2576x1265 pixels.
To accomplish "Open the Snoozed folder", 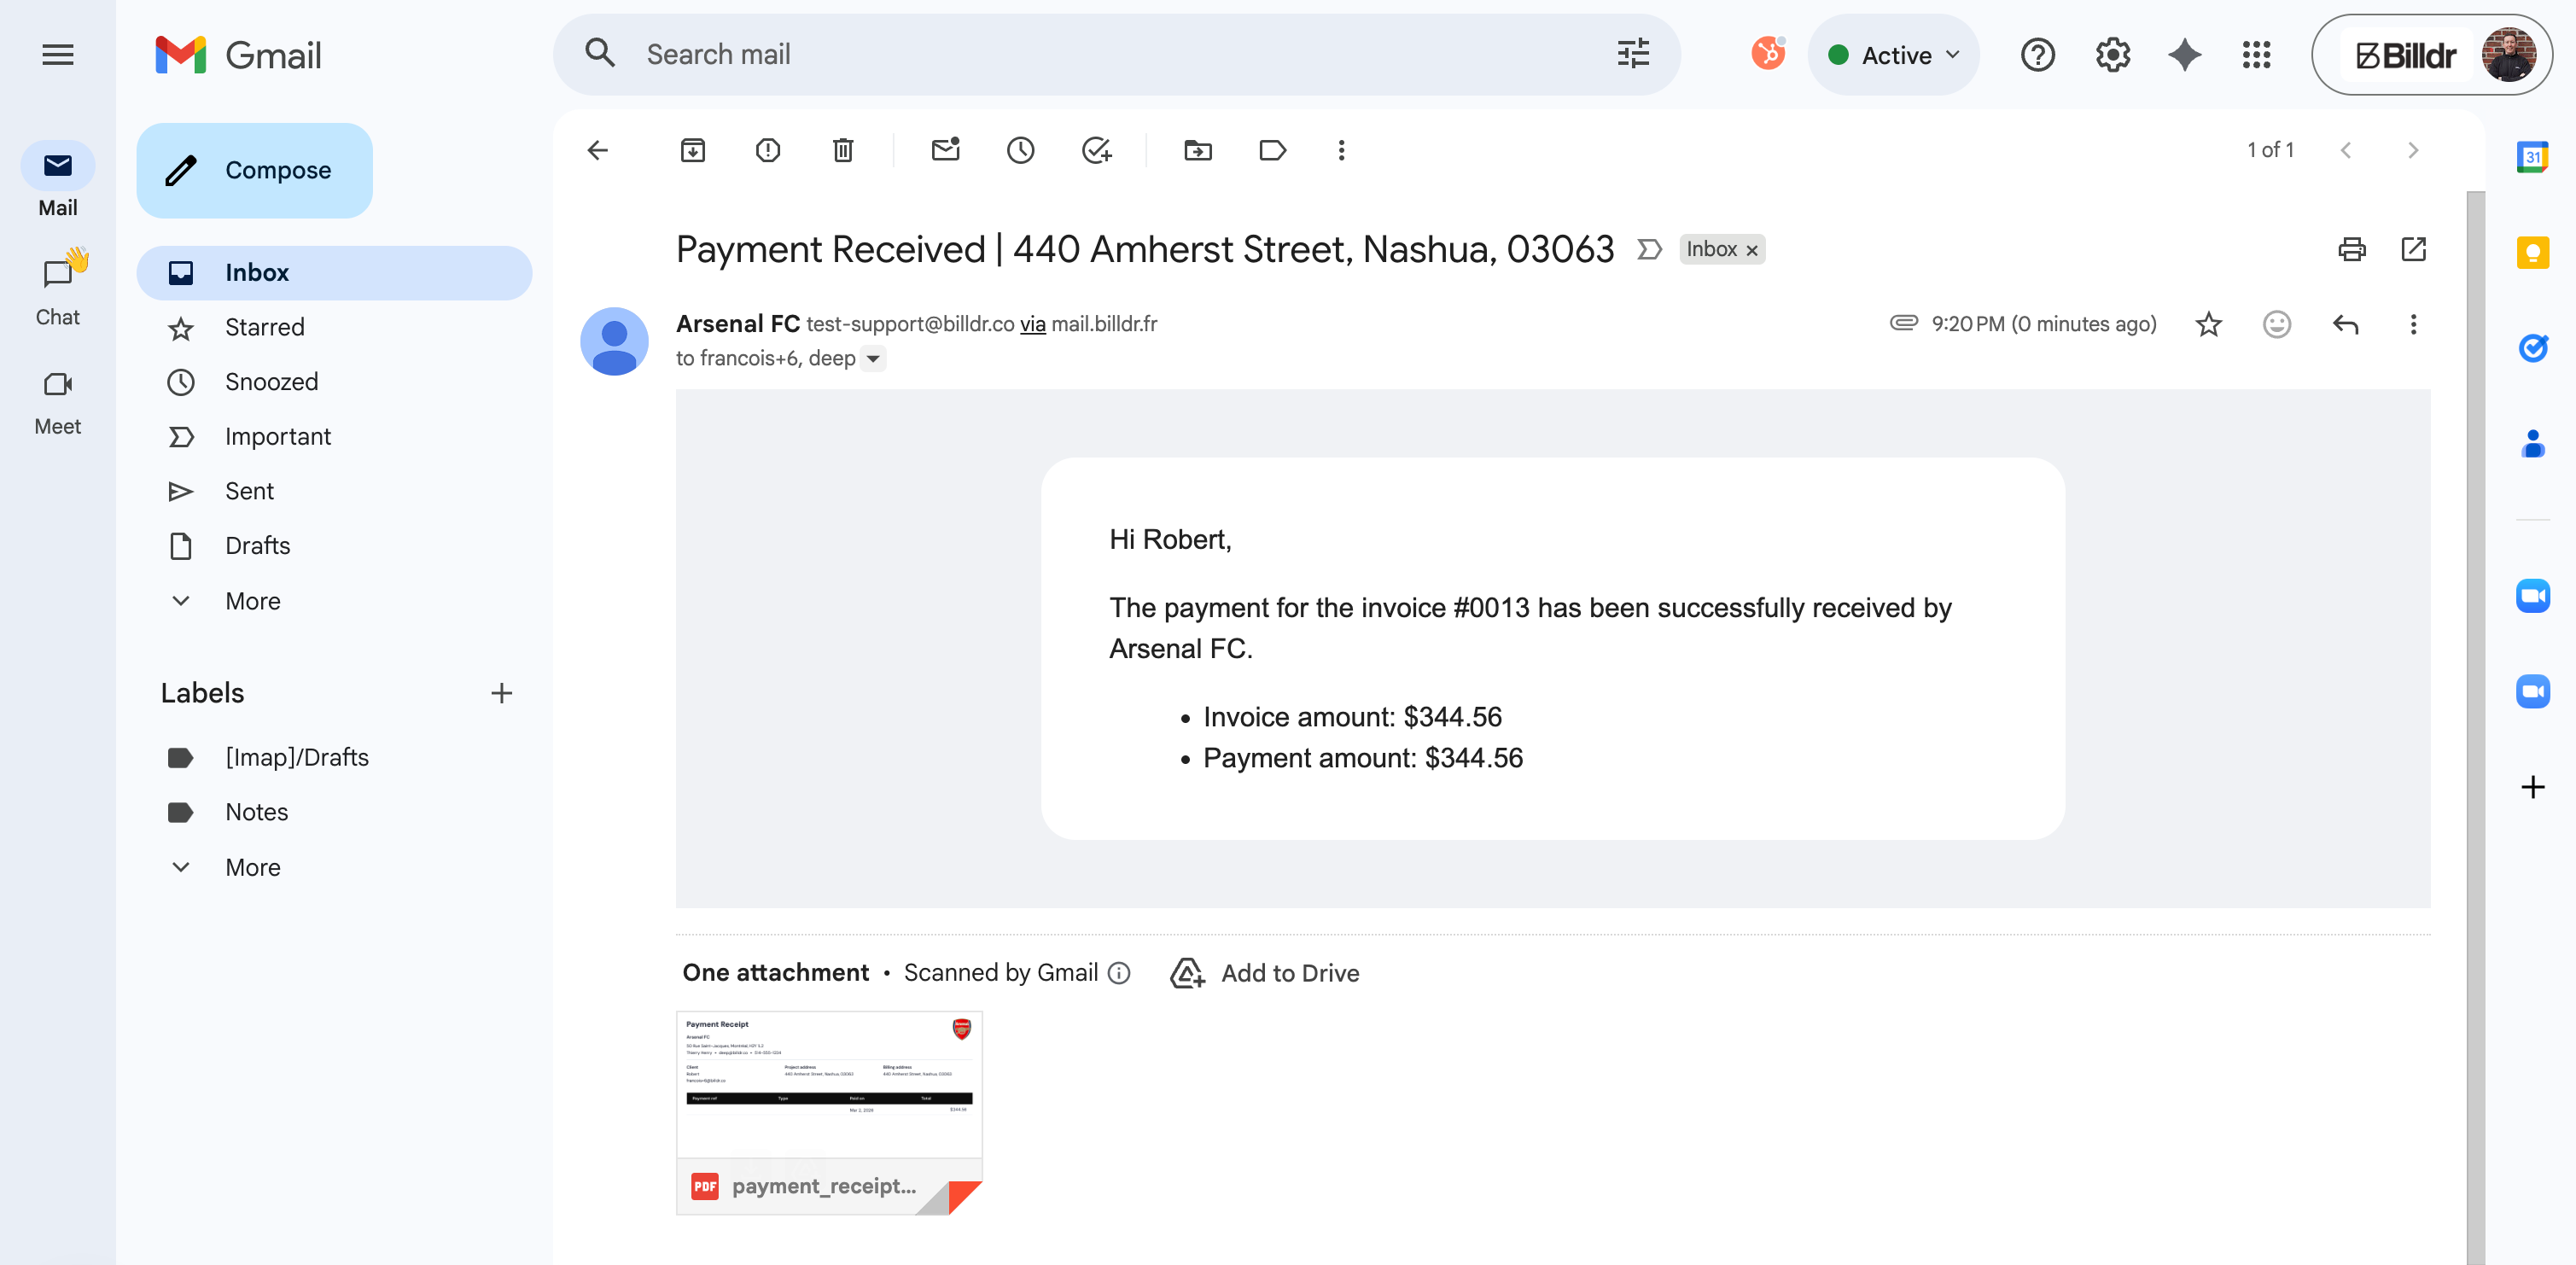I will [x=334, y=382].
